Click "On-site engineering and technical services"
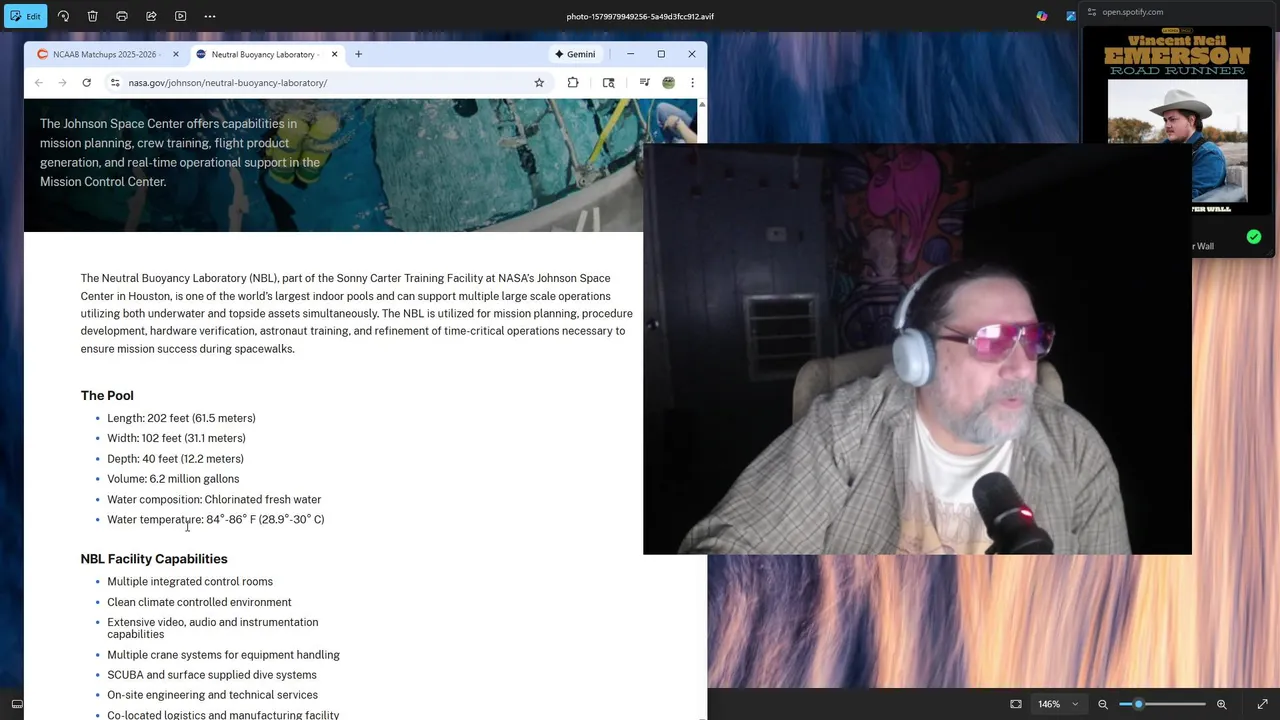Screen dimensions: 1280x720 tap(212, 696)
